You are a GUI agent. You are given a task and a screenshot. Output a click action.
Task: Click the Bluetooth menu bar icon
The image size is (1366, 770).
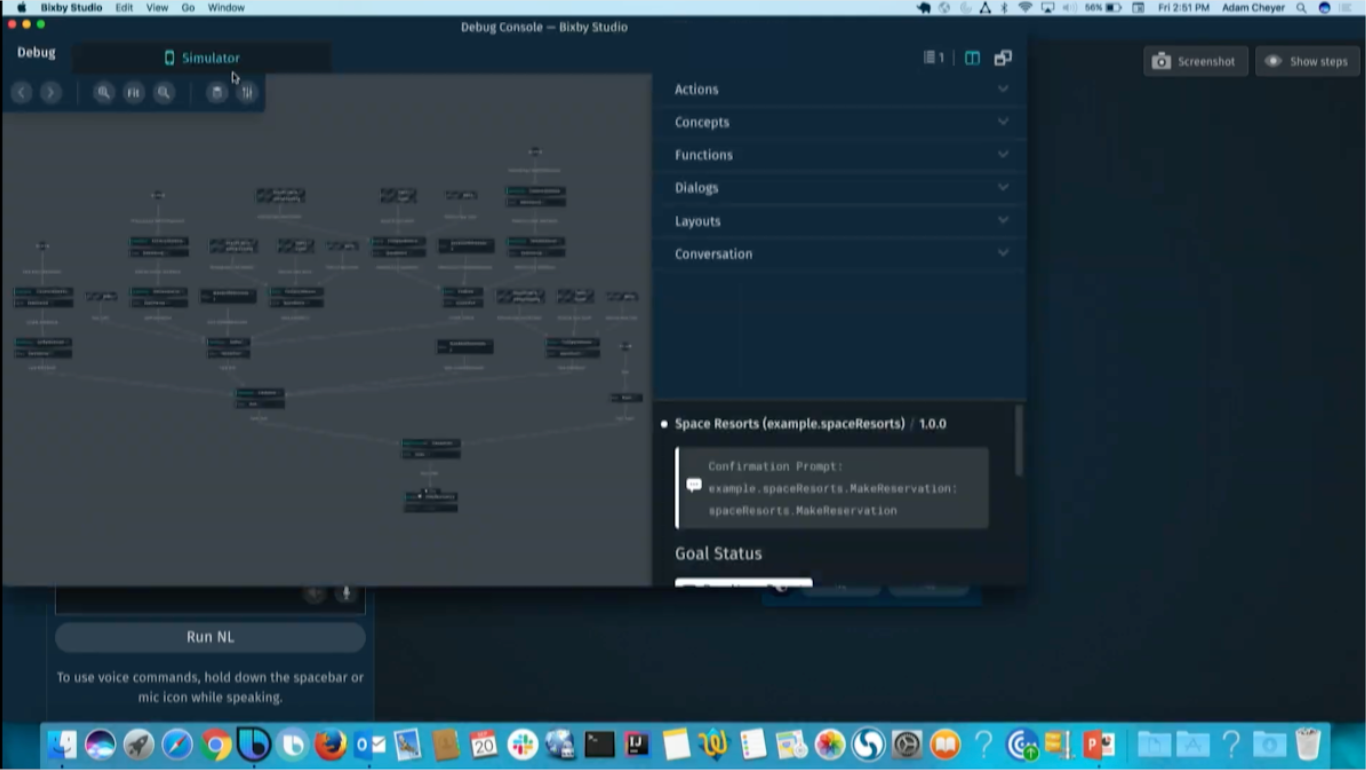click(x=1005, y=7)
